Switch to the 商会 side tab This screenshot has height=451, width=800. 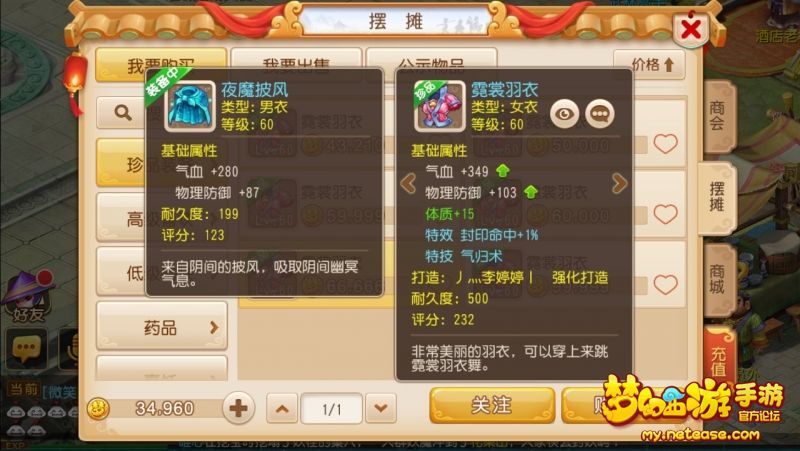pos(718,116)
